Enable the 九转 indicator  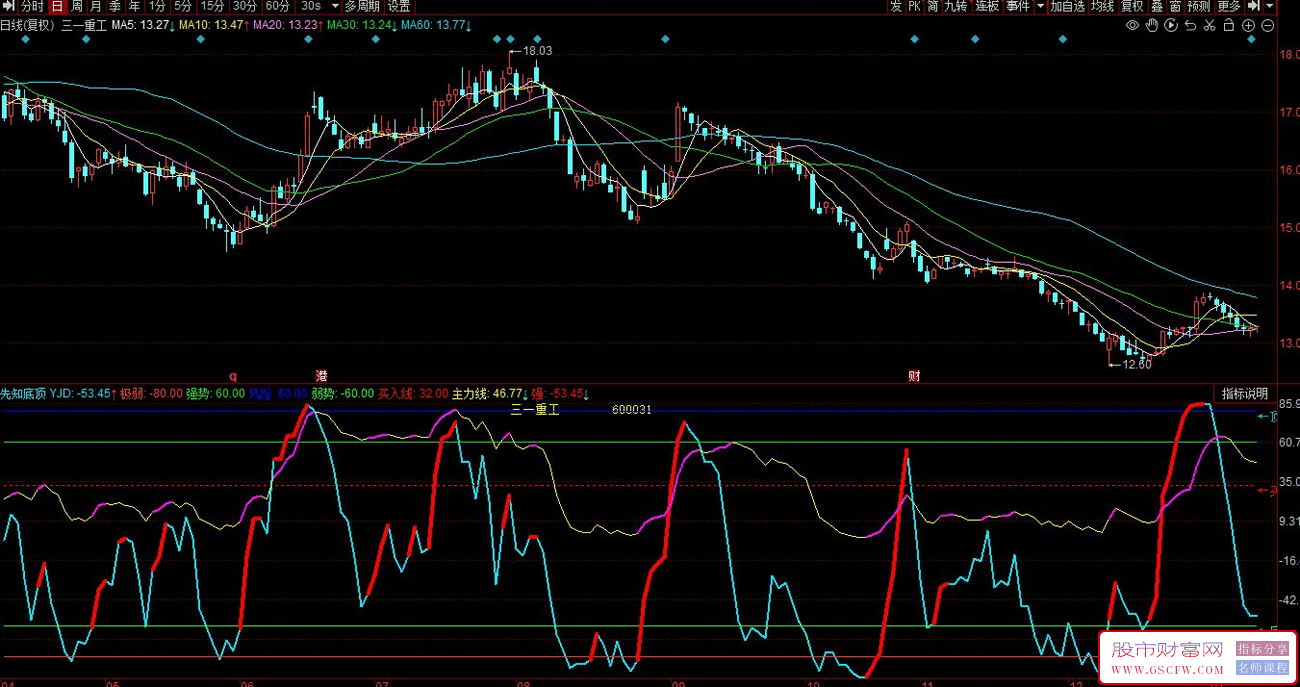pos(956,6)
